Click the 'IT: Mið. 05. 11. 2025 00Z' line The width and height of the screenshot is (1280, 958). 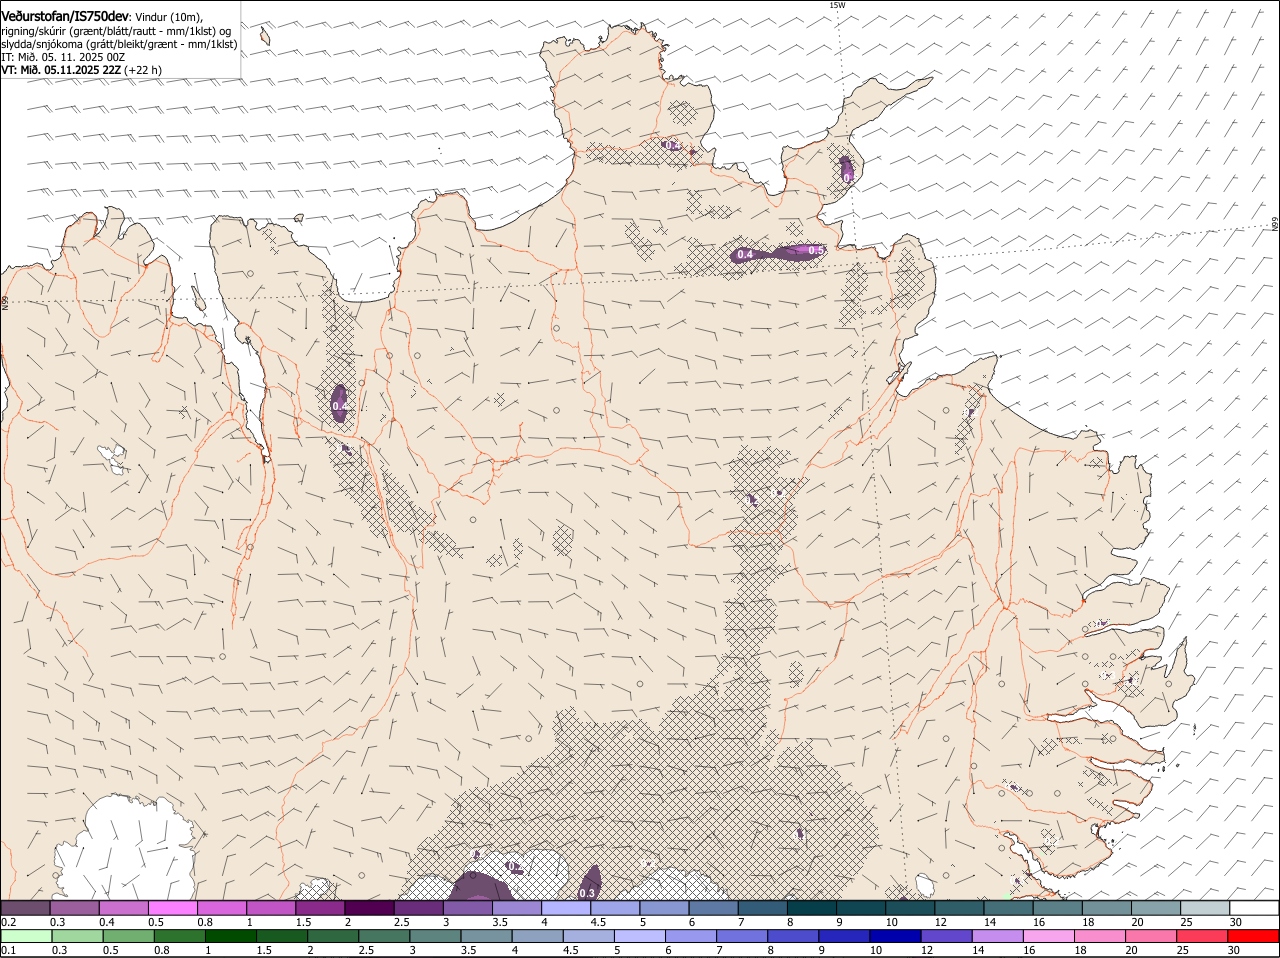click(63, 57)
